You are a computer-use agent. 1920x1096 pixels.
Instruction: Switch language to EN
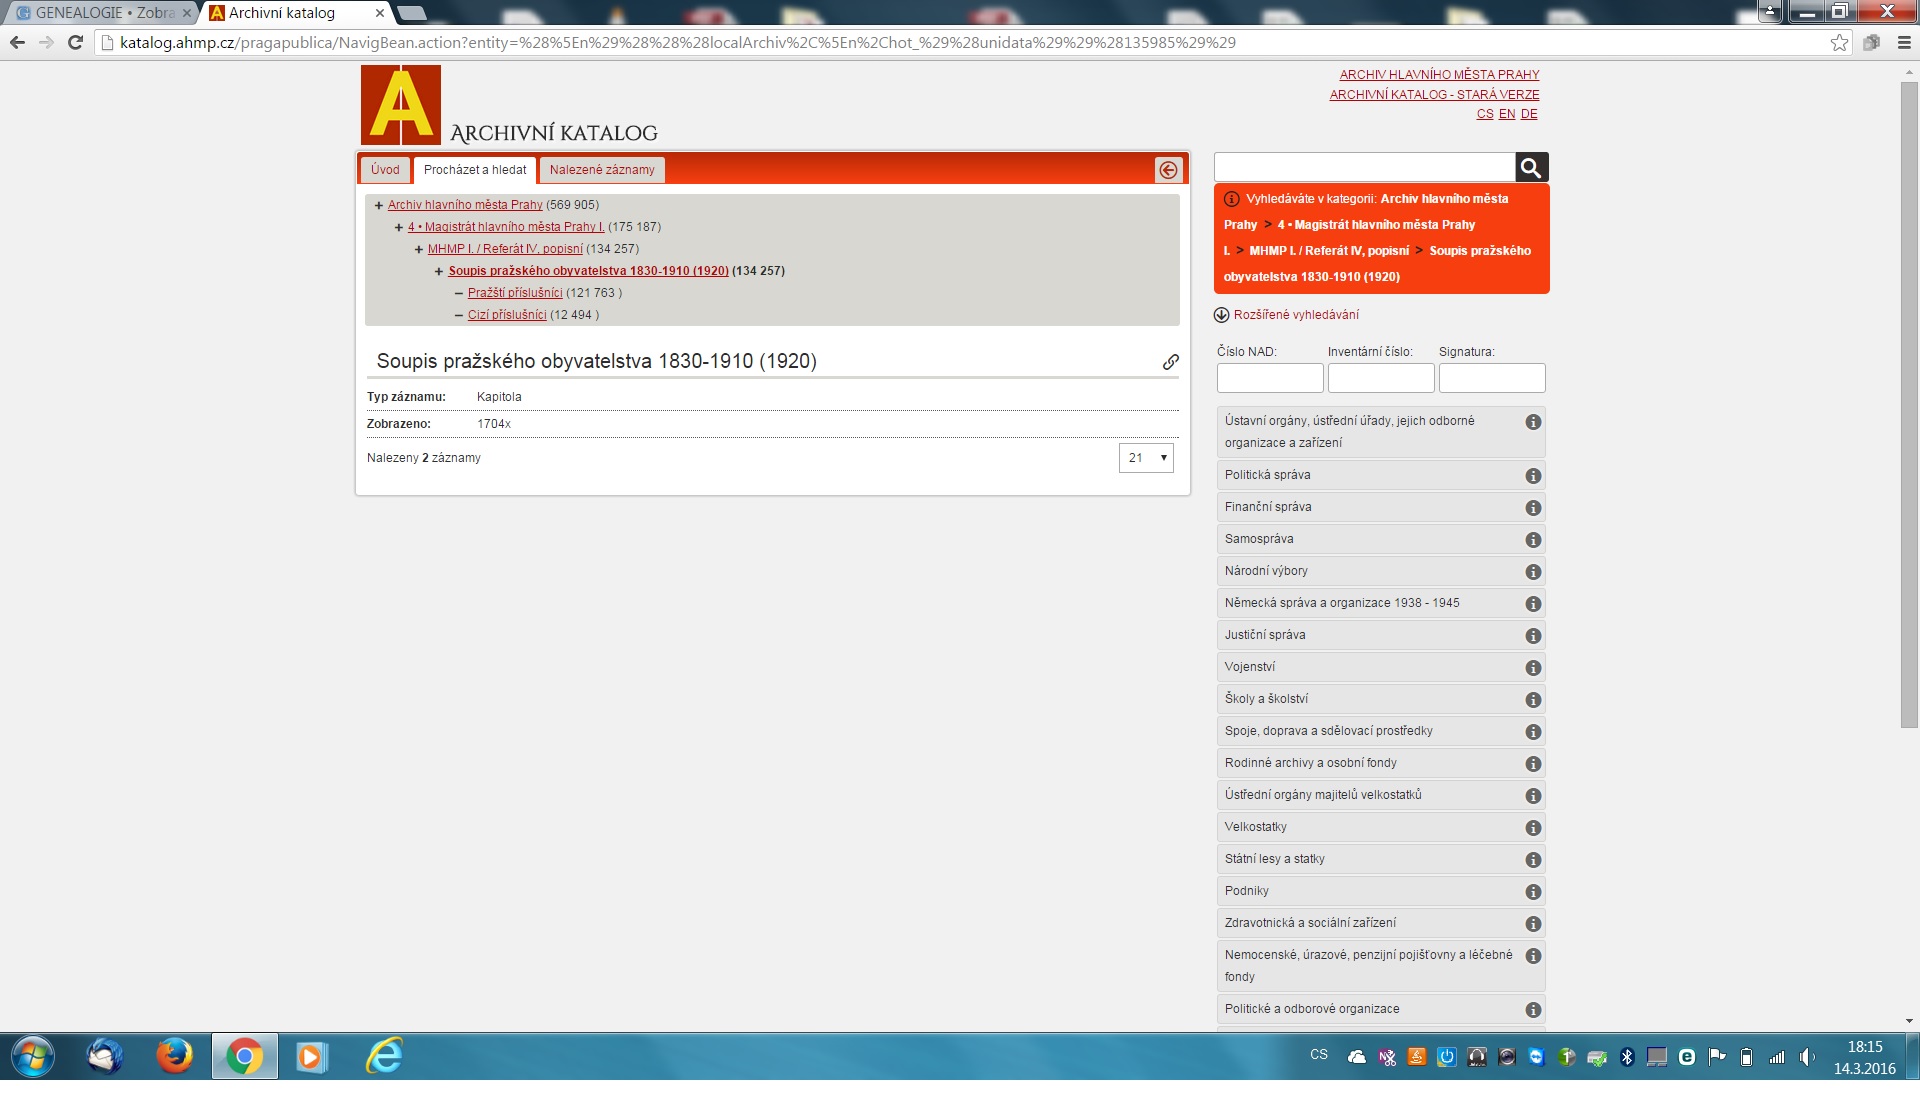pyautogui.click(x=1506, y=114)
